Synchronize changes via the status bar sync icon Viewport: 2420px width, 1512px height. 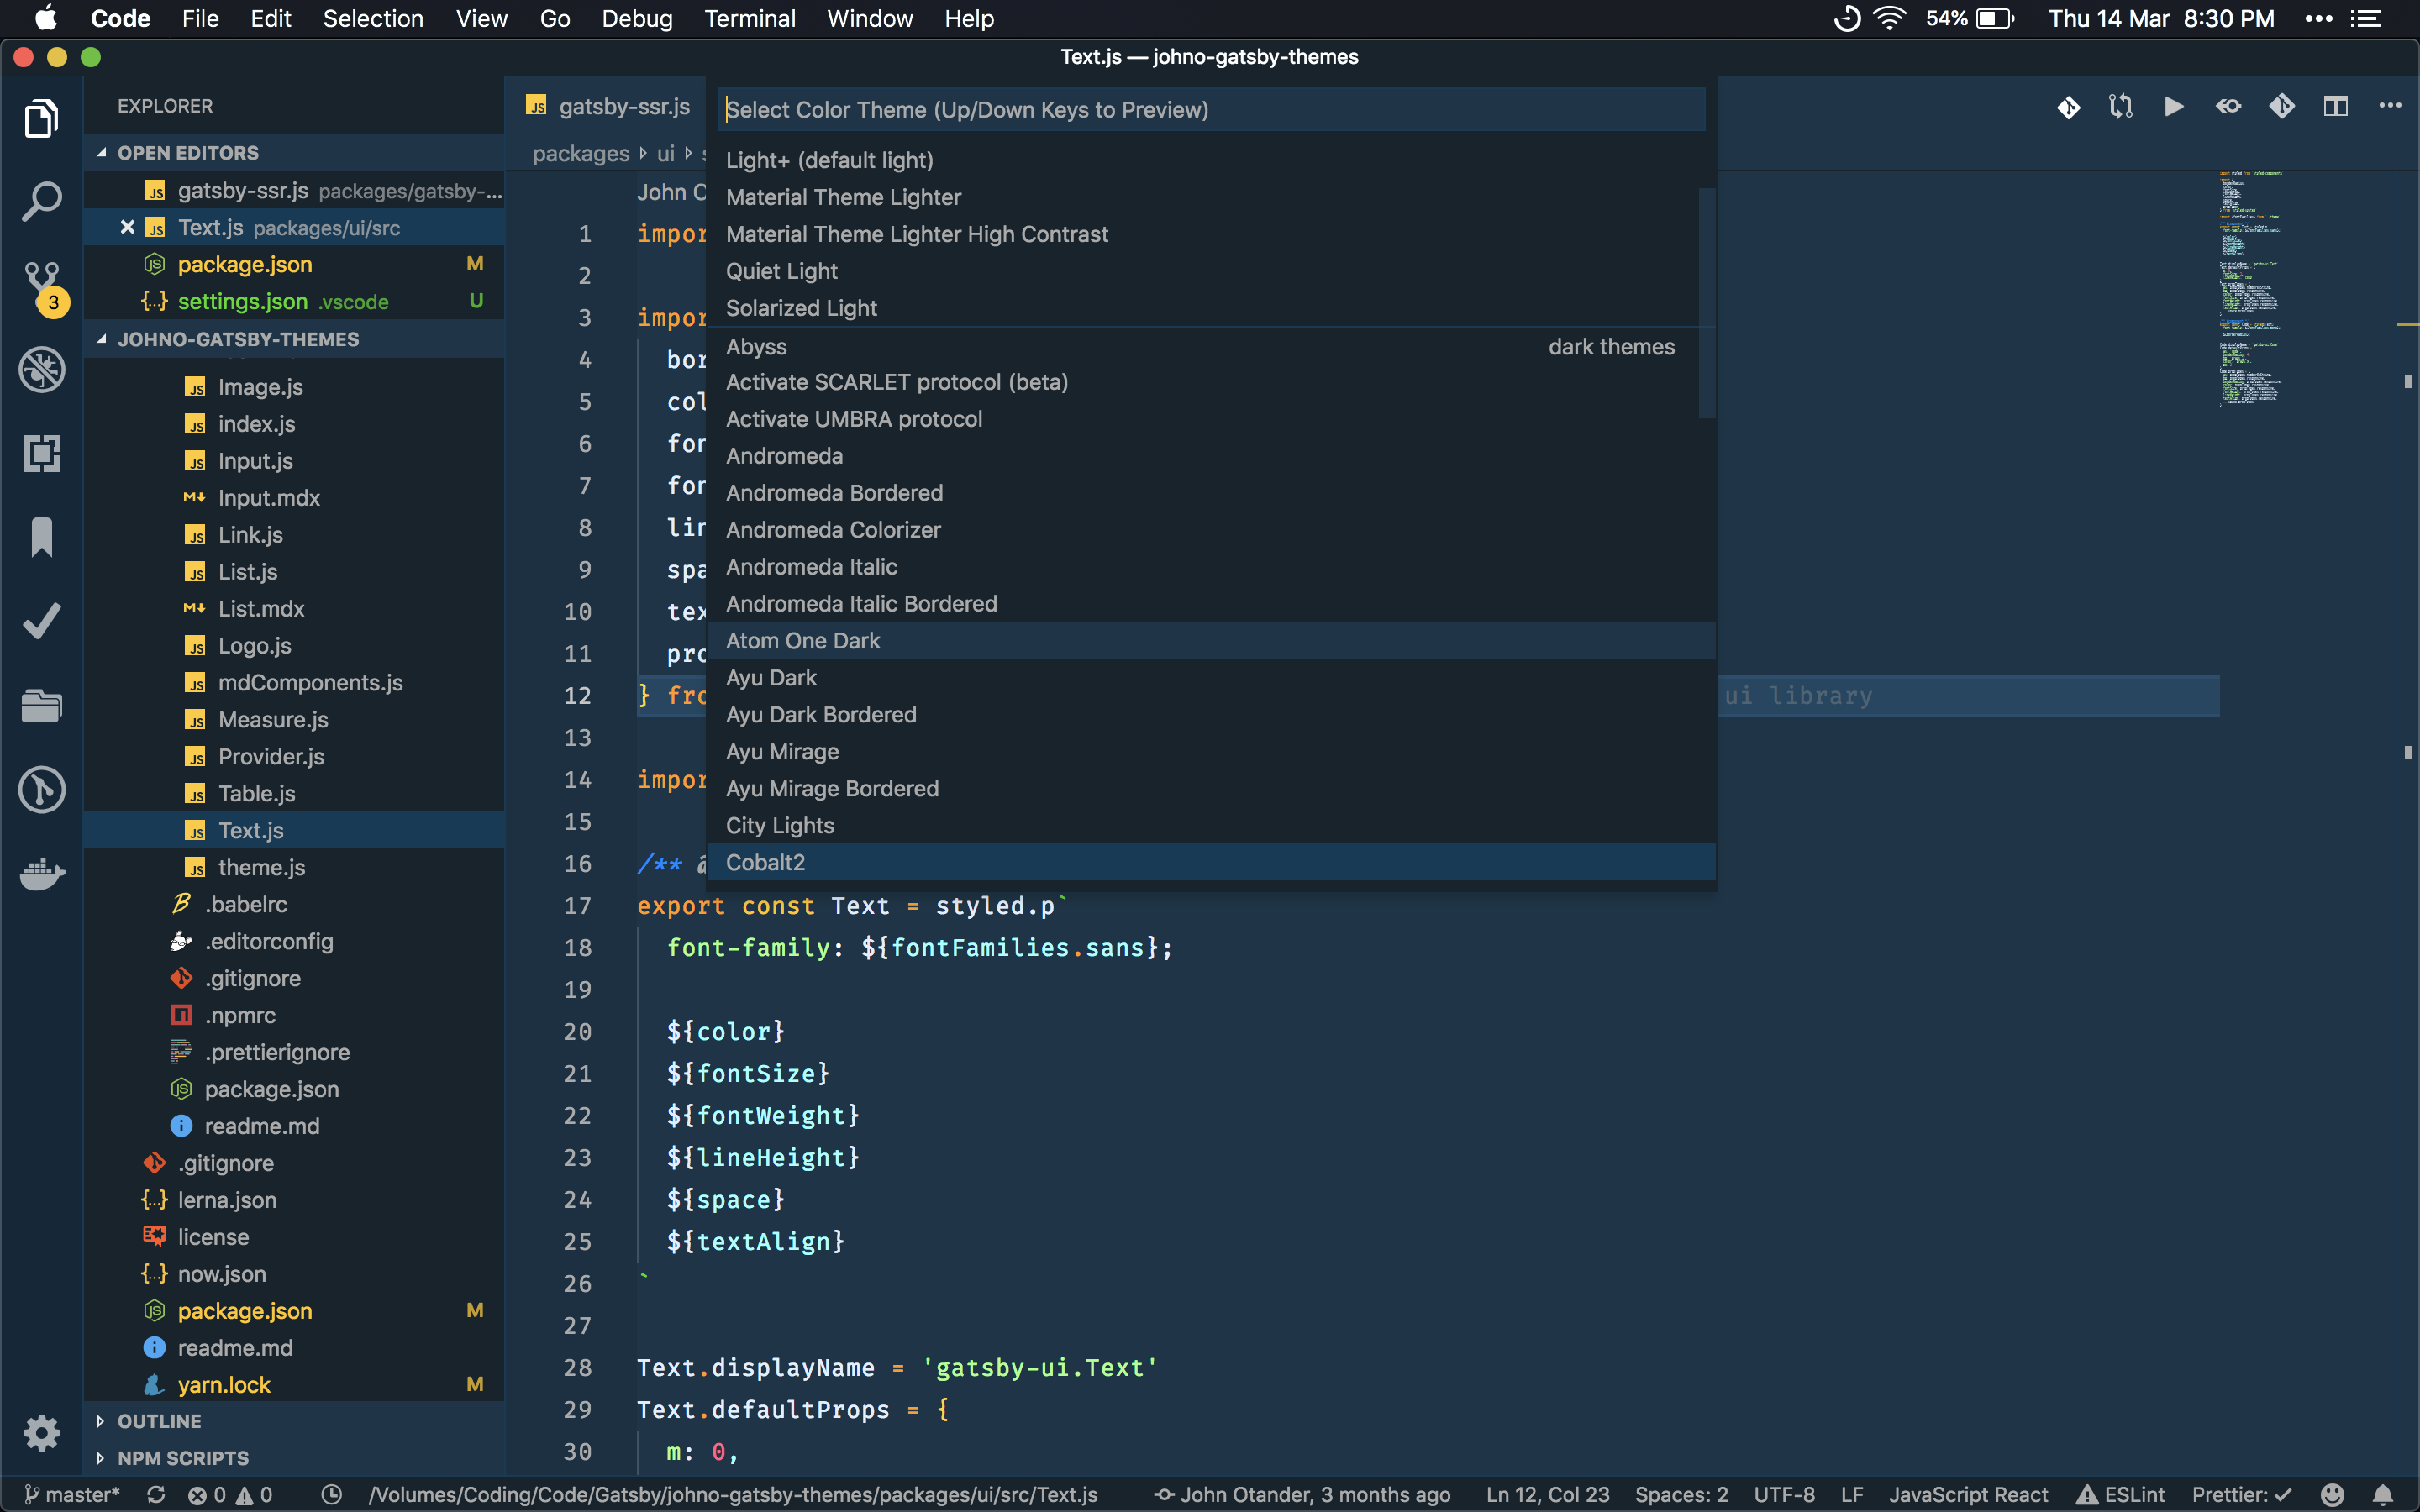coord(156,1494)
